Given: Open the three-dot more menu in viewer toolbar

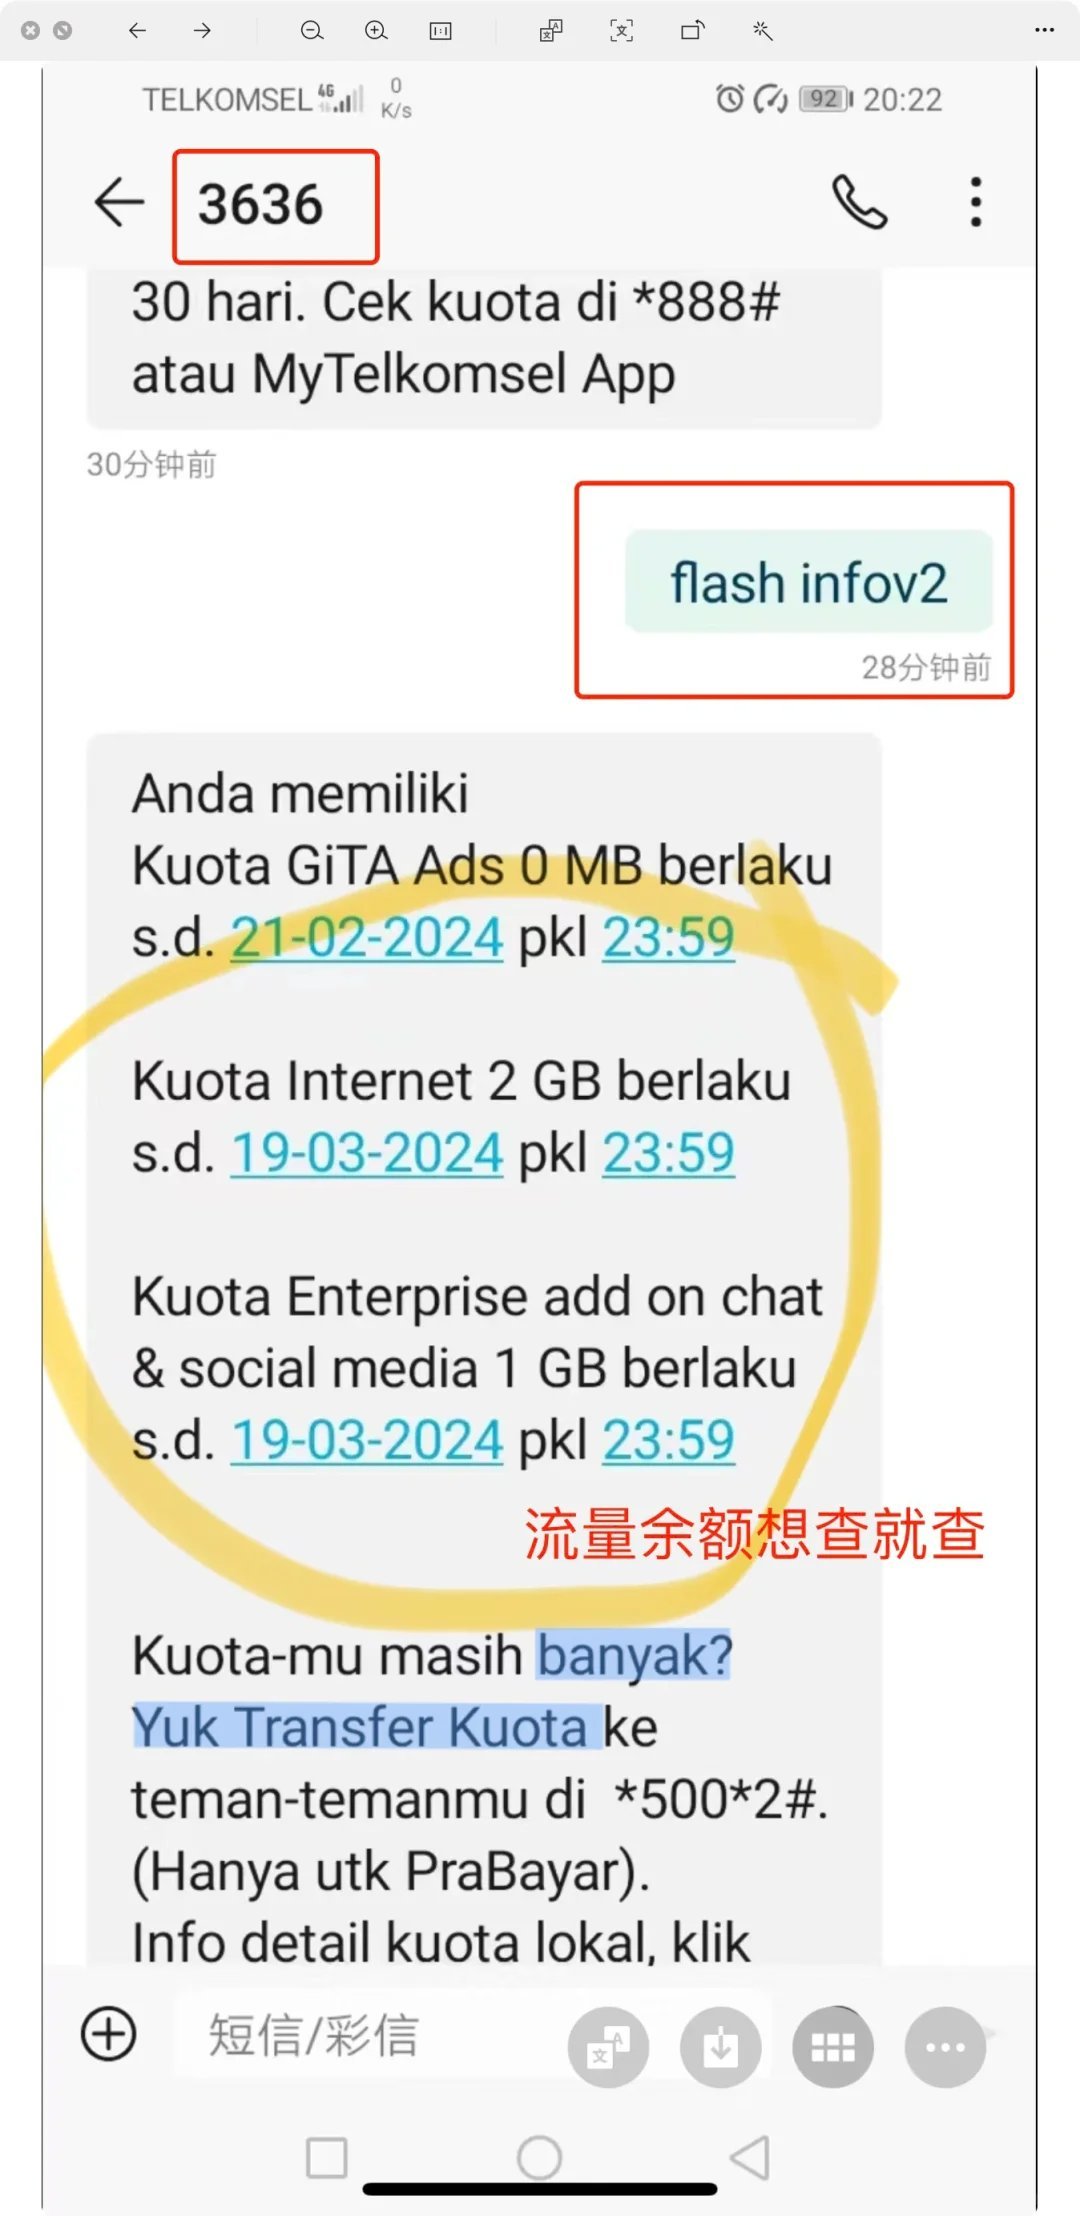Looking at the screenshot, I should tap(1044, 30).
